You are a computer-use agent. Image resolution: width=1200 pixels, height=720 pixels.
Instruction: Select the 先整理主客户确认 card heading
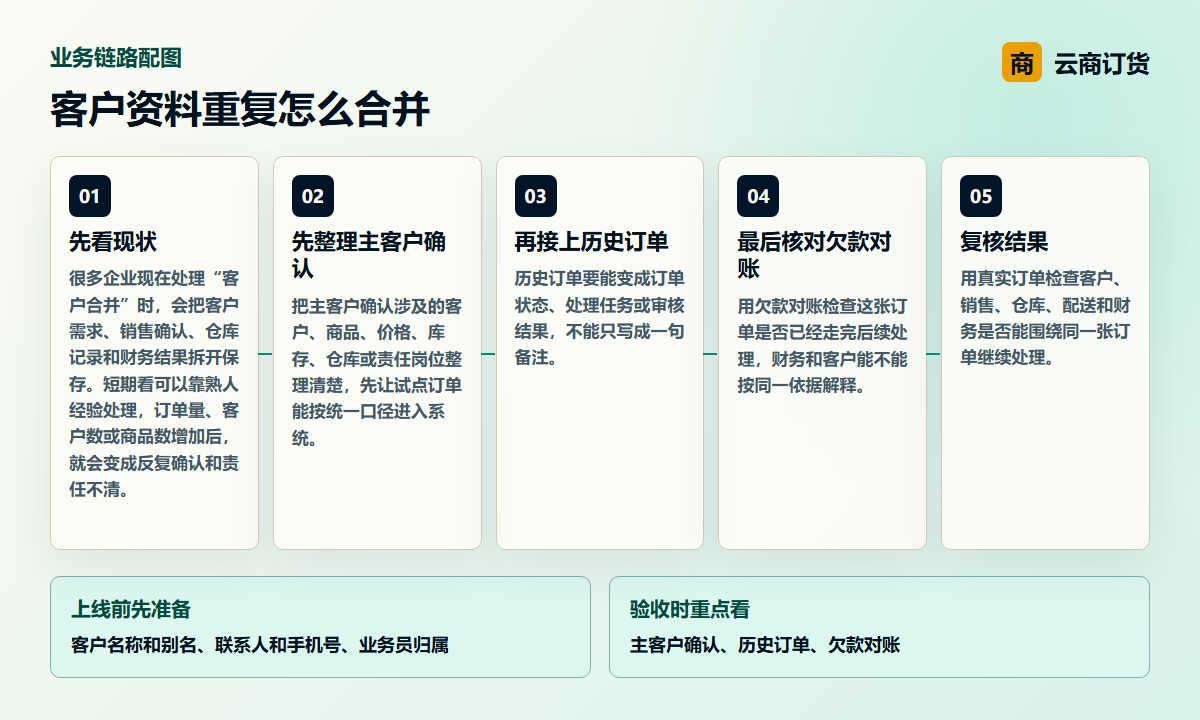point(369,256)
